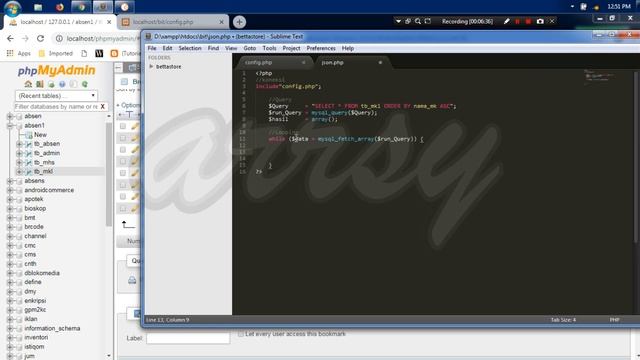This screenshot has height=360, width=640.
Task: Open Sublime Selection menu
Action: click(x=190, y=48)
